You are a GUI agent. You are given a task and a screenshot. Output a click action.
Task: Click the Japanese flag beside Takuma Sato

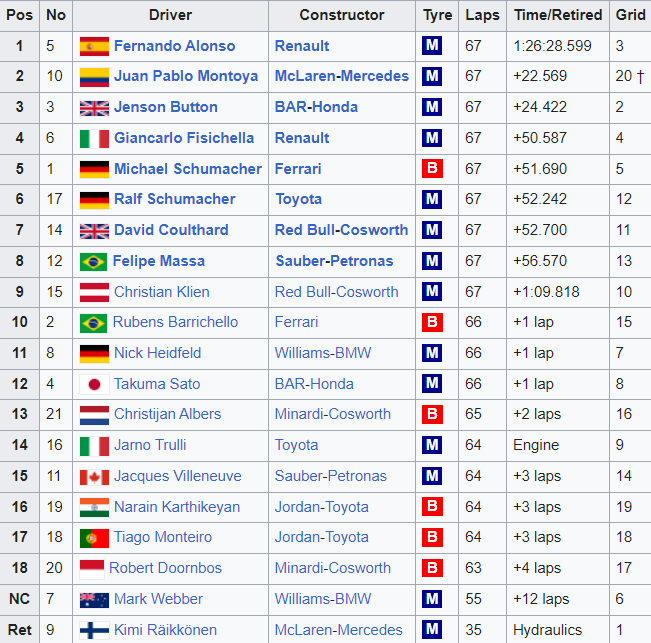tap(94, 384)
